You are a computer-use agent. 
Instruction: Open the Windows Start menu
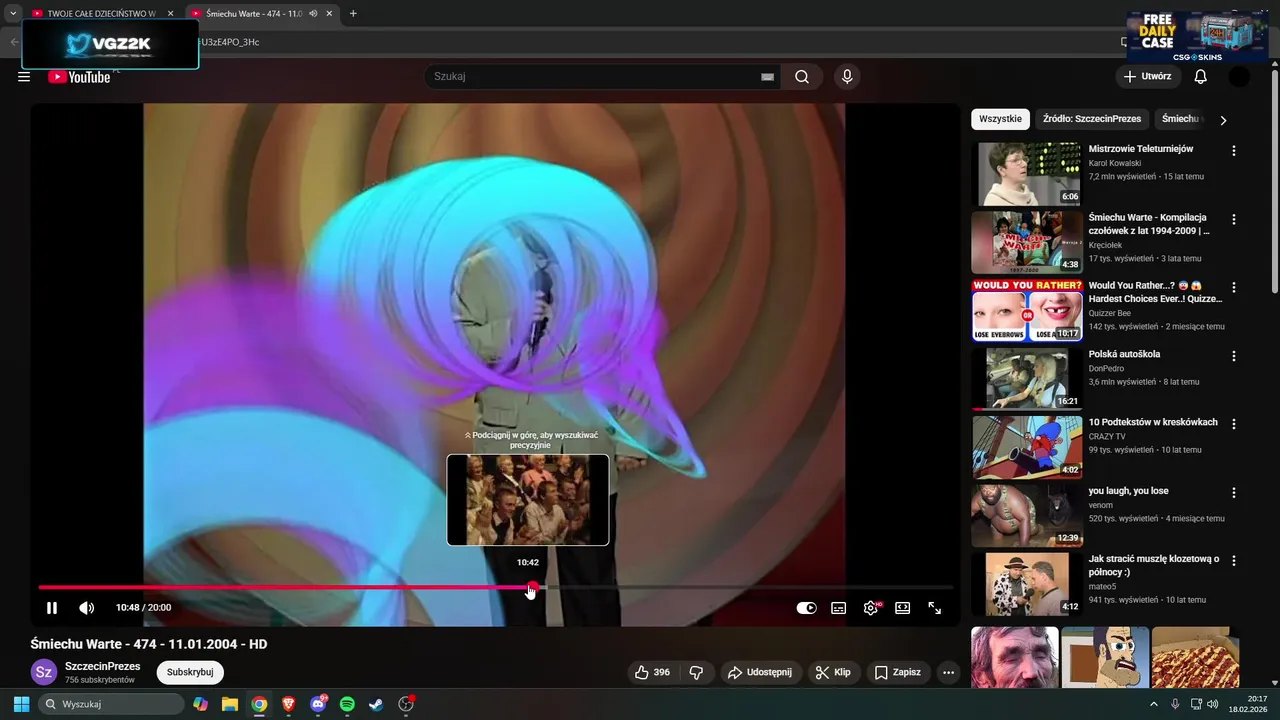(x=21, y=704)
